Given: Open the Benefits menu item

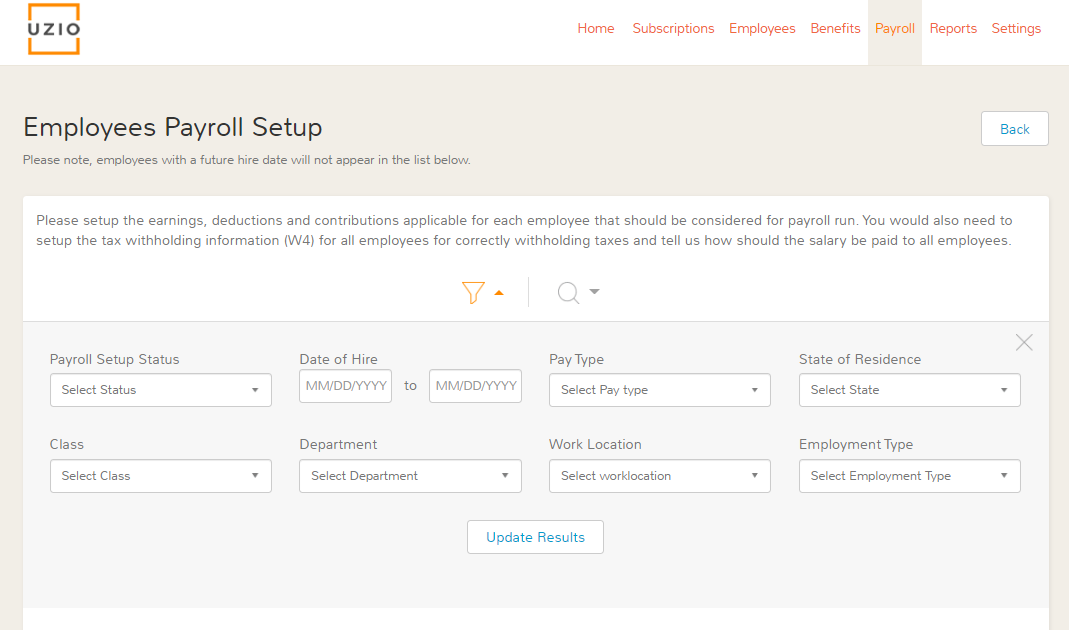Looking at the screenshot, I should 835,29.
